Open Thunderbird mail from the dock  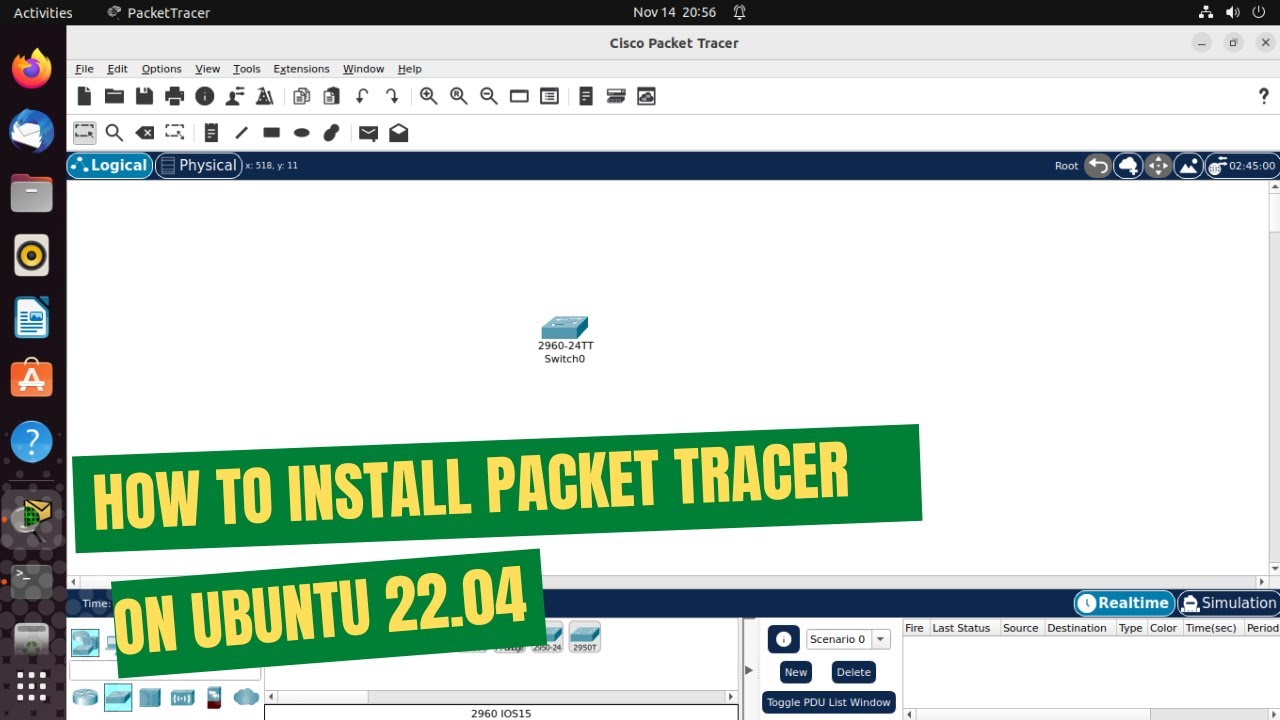click(32, 132)
